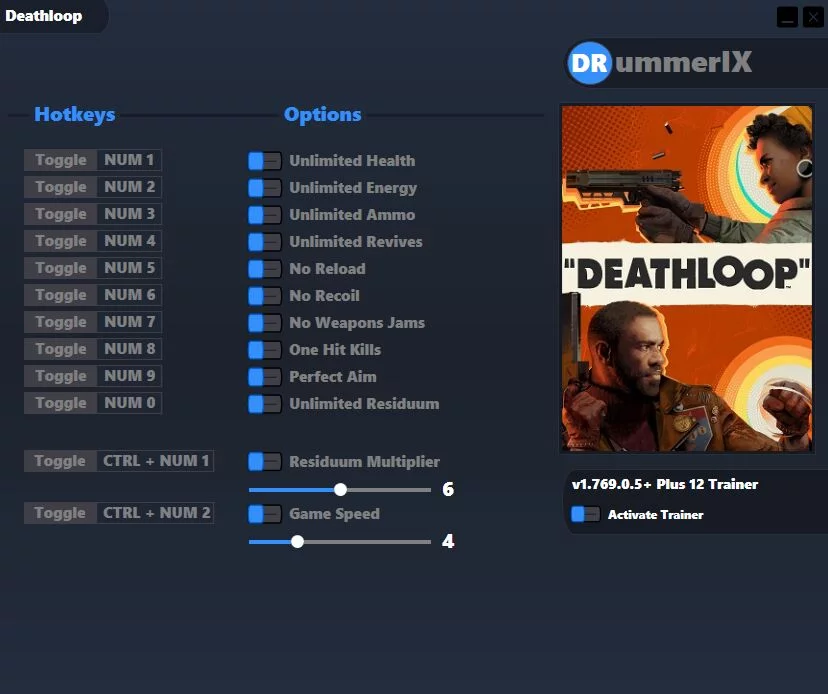Enable the Residuum Multiplier toggle
The height and width of the screenshot is (694, 828).
[x=265, y=462]
